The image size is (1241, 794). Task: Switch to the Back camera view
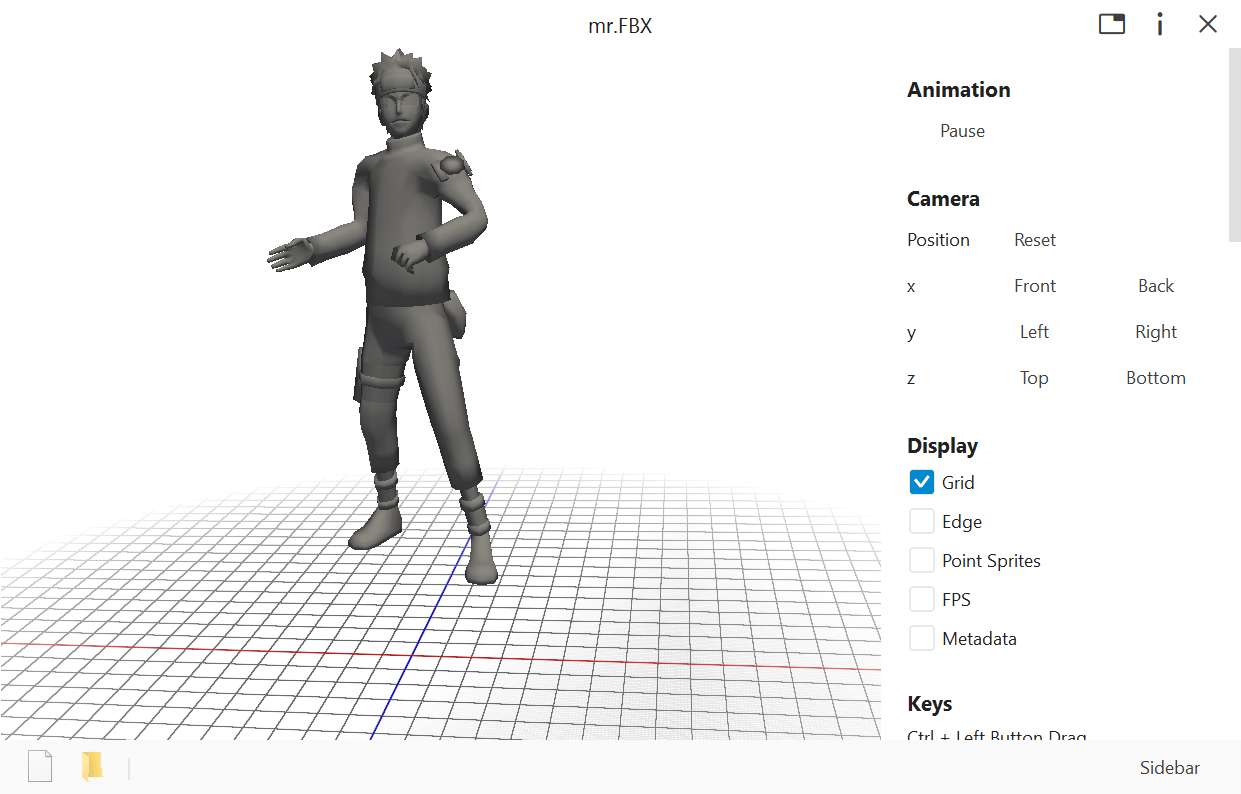pos(1155,286)
